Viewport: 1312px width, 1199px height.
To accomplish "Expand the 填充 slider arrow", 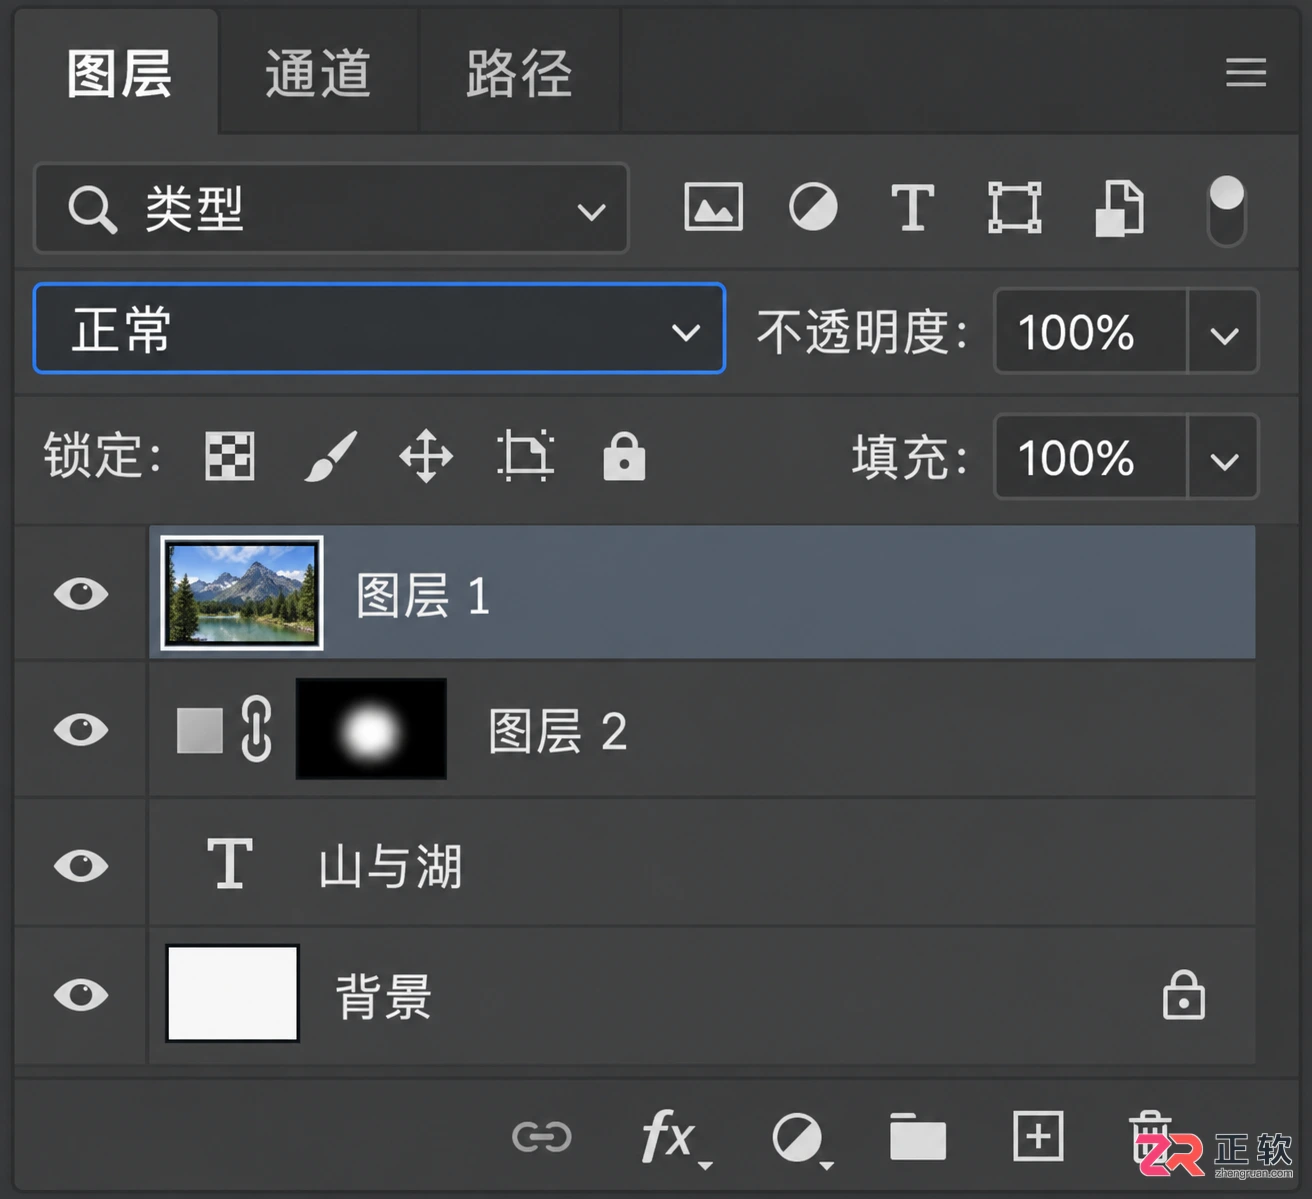I will point(1223,458).
